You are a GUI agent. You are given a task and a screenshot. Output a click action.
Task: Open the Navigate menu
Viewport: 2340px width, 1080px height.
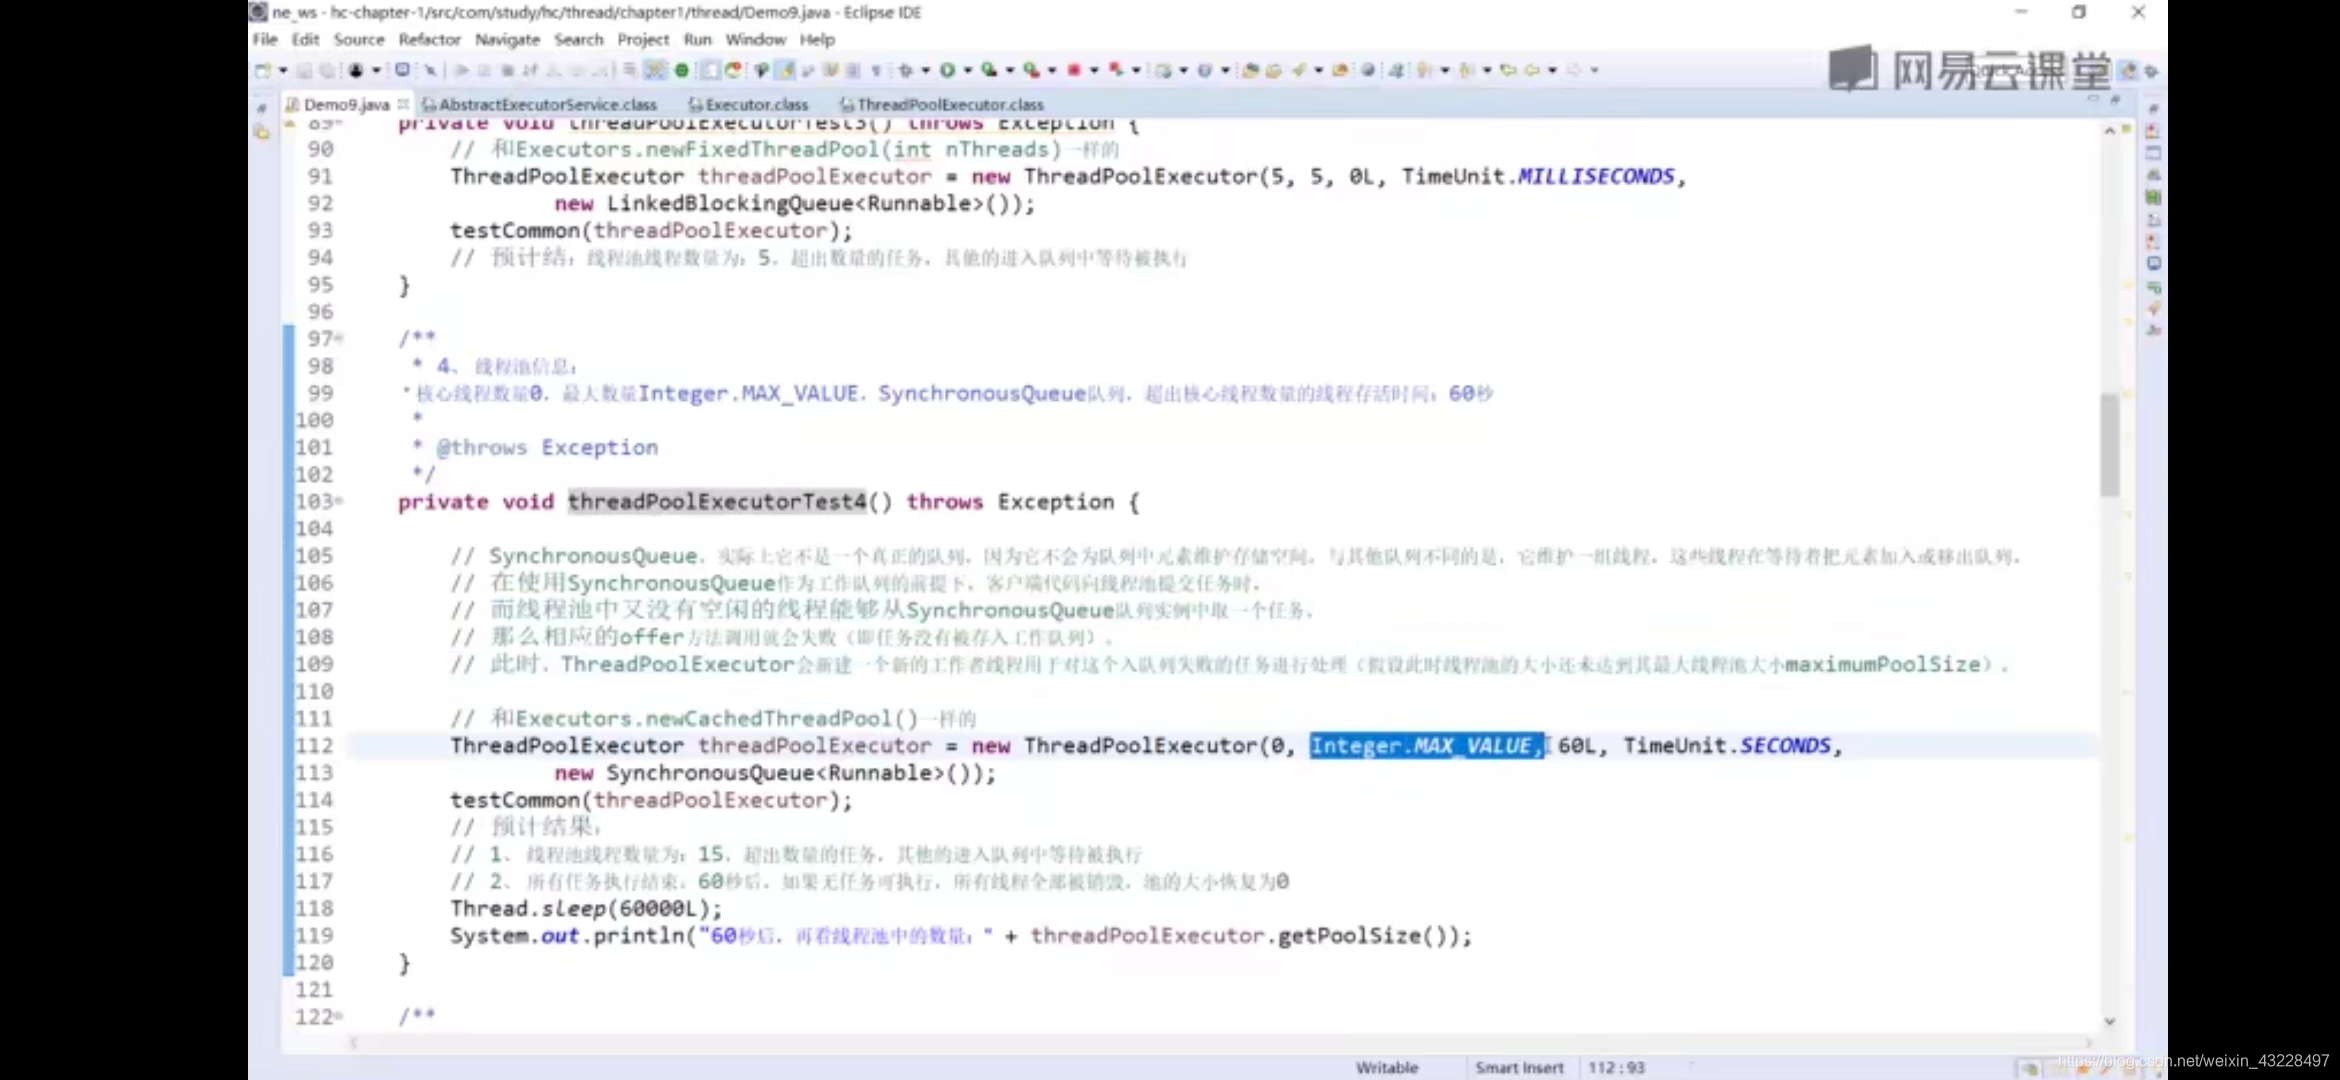tap(507, 39)
